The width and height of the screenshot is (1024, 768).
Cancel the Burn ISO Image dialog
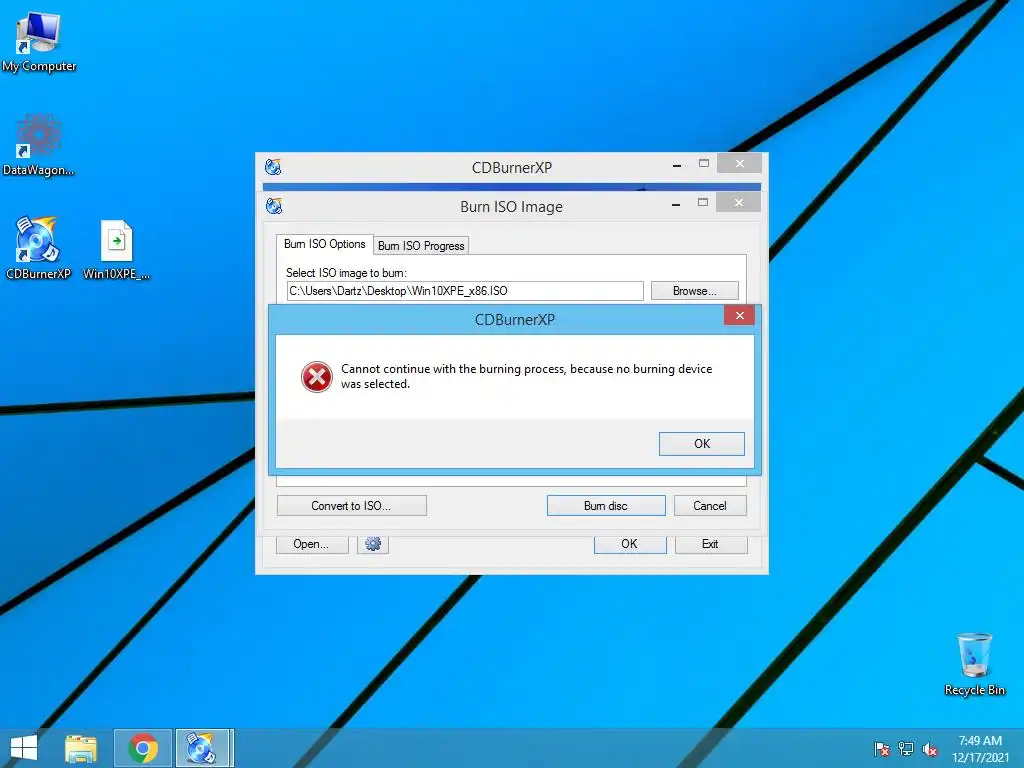tap(710, 505)
